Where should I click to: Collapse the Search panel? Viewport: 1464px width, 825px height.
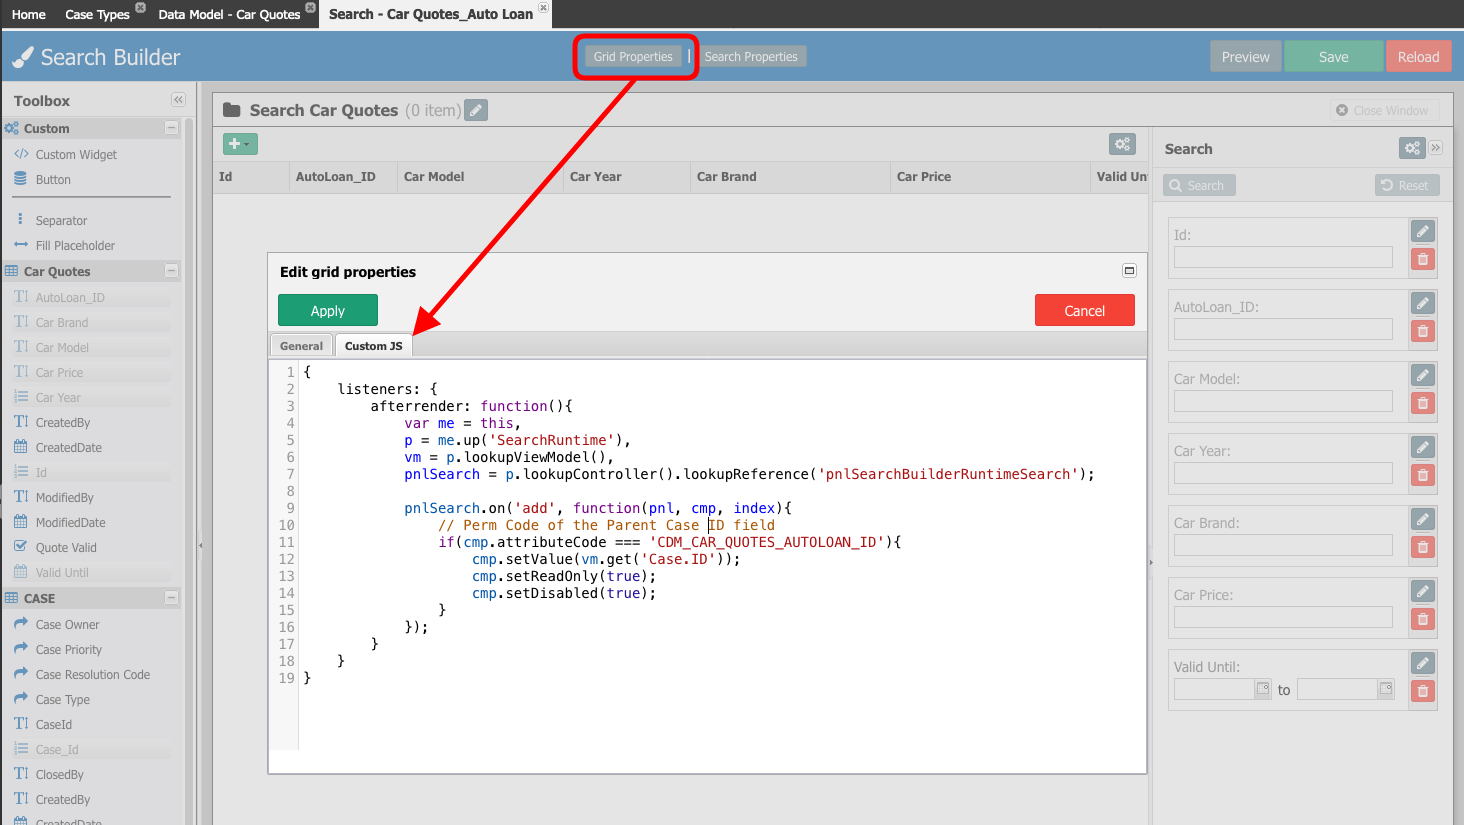pos(1436,148)
